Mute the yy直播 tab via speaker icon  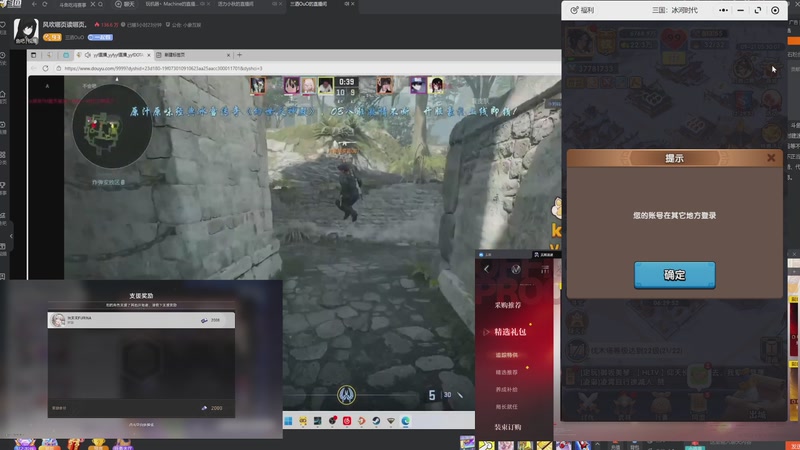click(88, 55)
